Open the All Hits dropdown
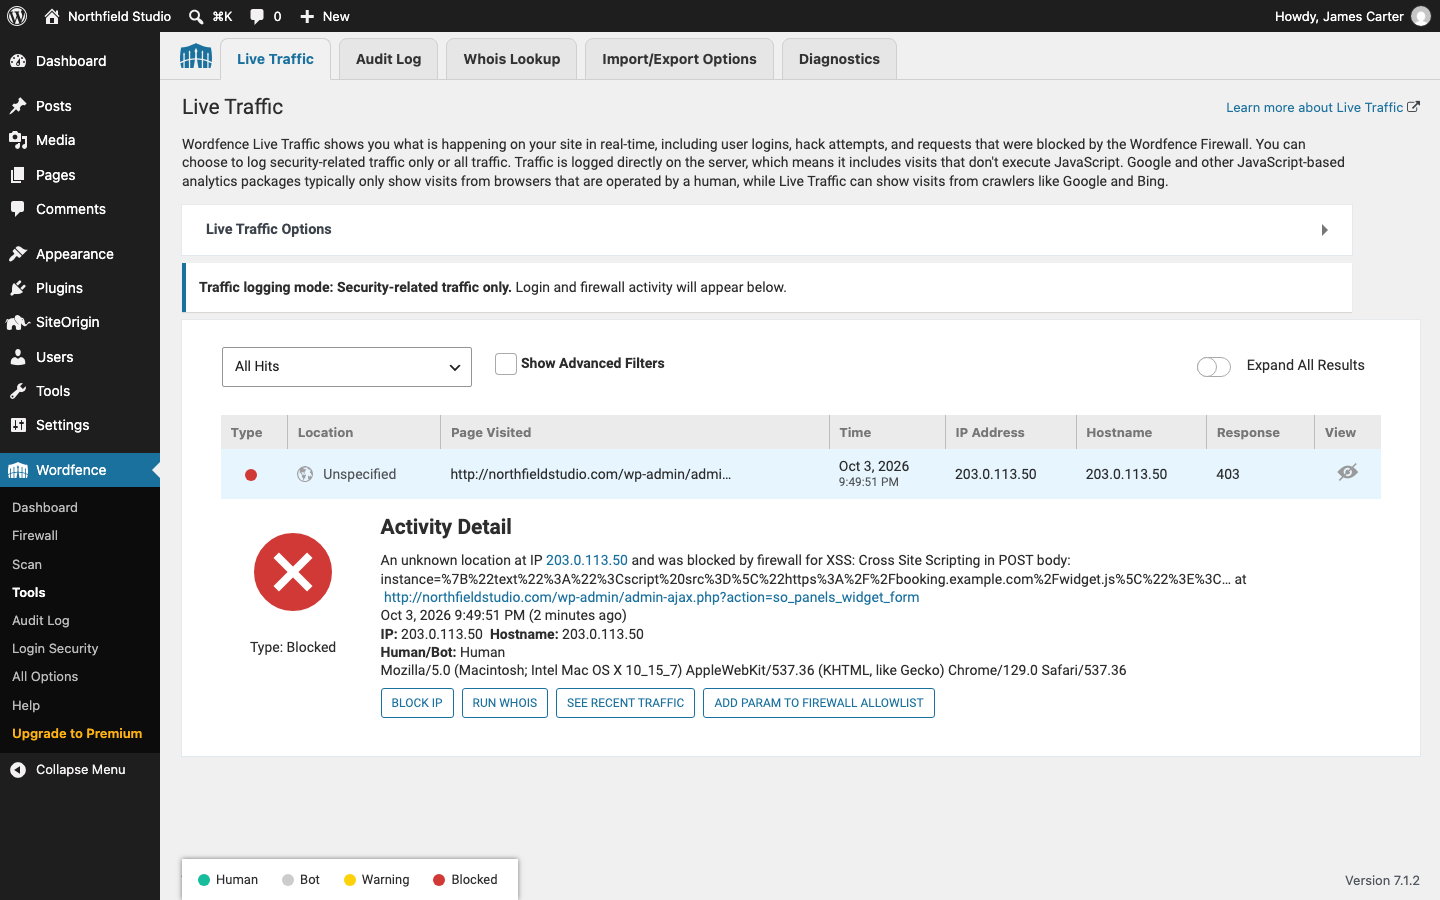 click(x=347, y=367)
